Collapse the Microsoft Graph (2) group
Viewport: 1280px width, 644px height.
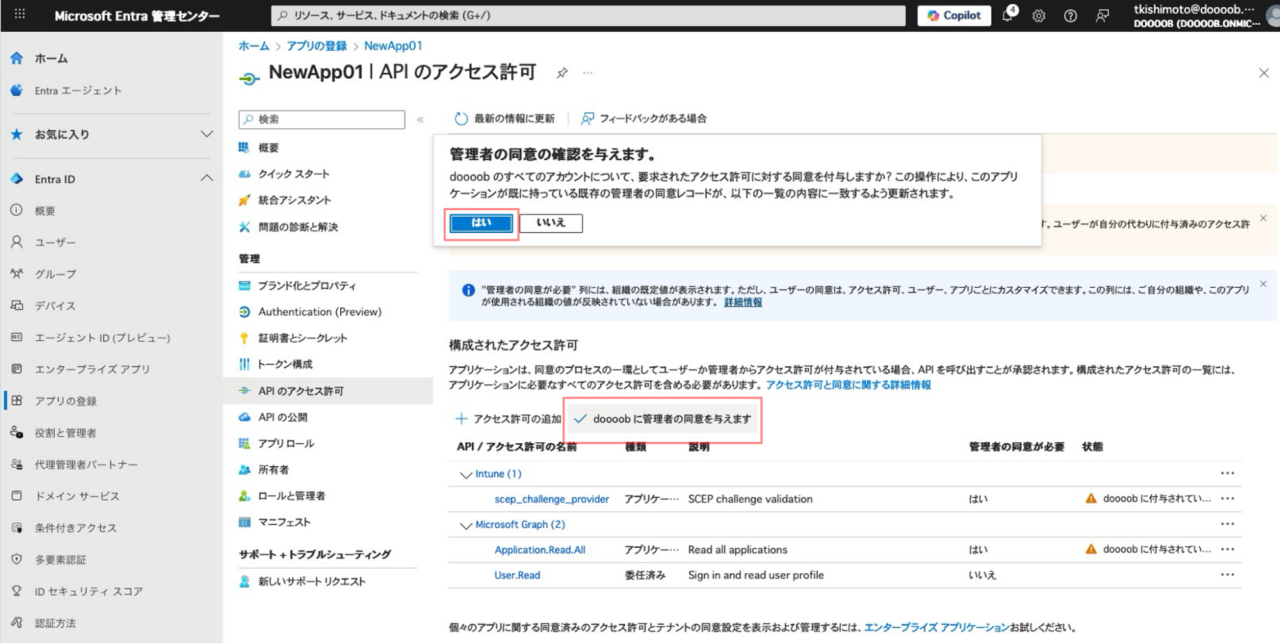pos(466,525)
